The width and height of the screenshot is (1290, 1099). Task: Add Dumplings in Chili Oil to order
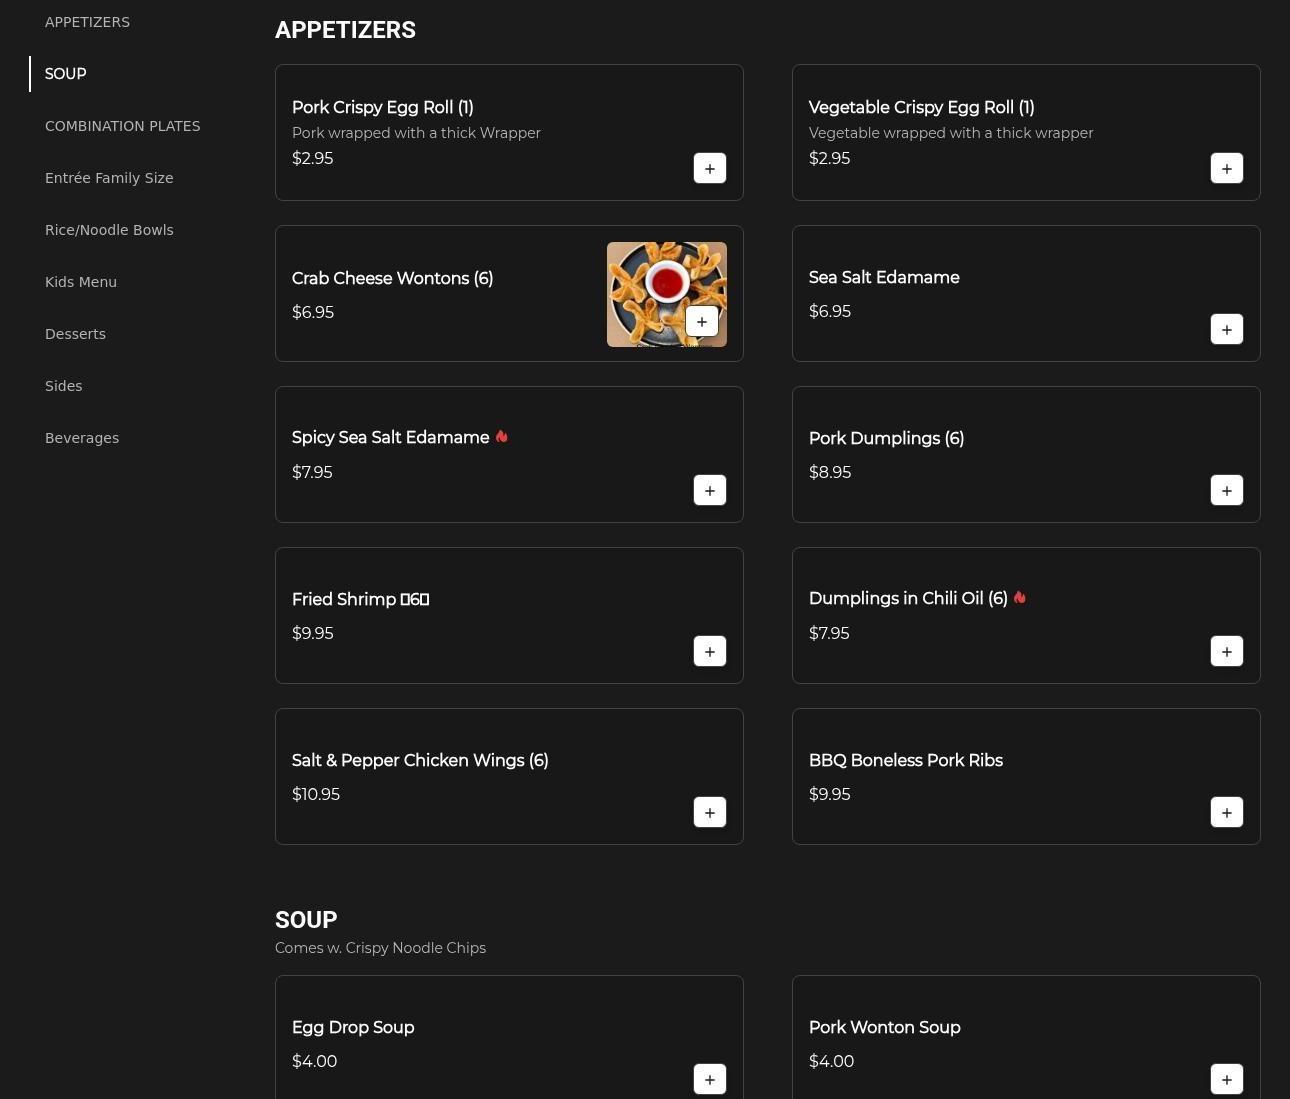(1226, 651)
